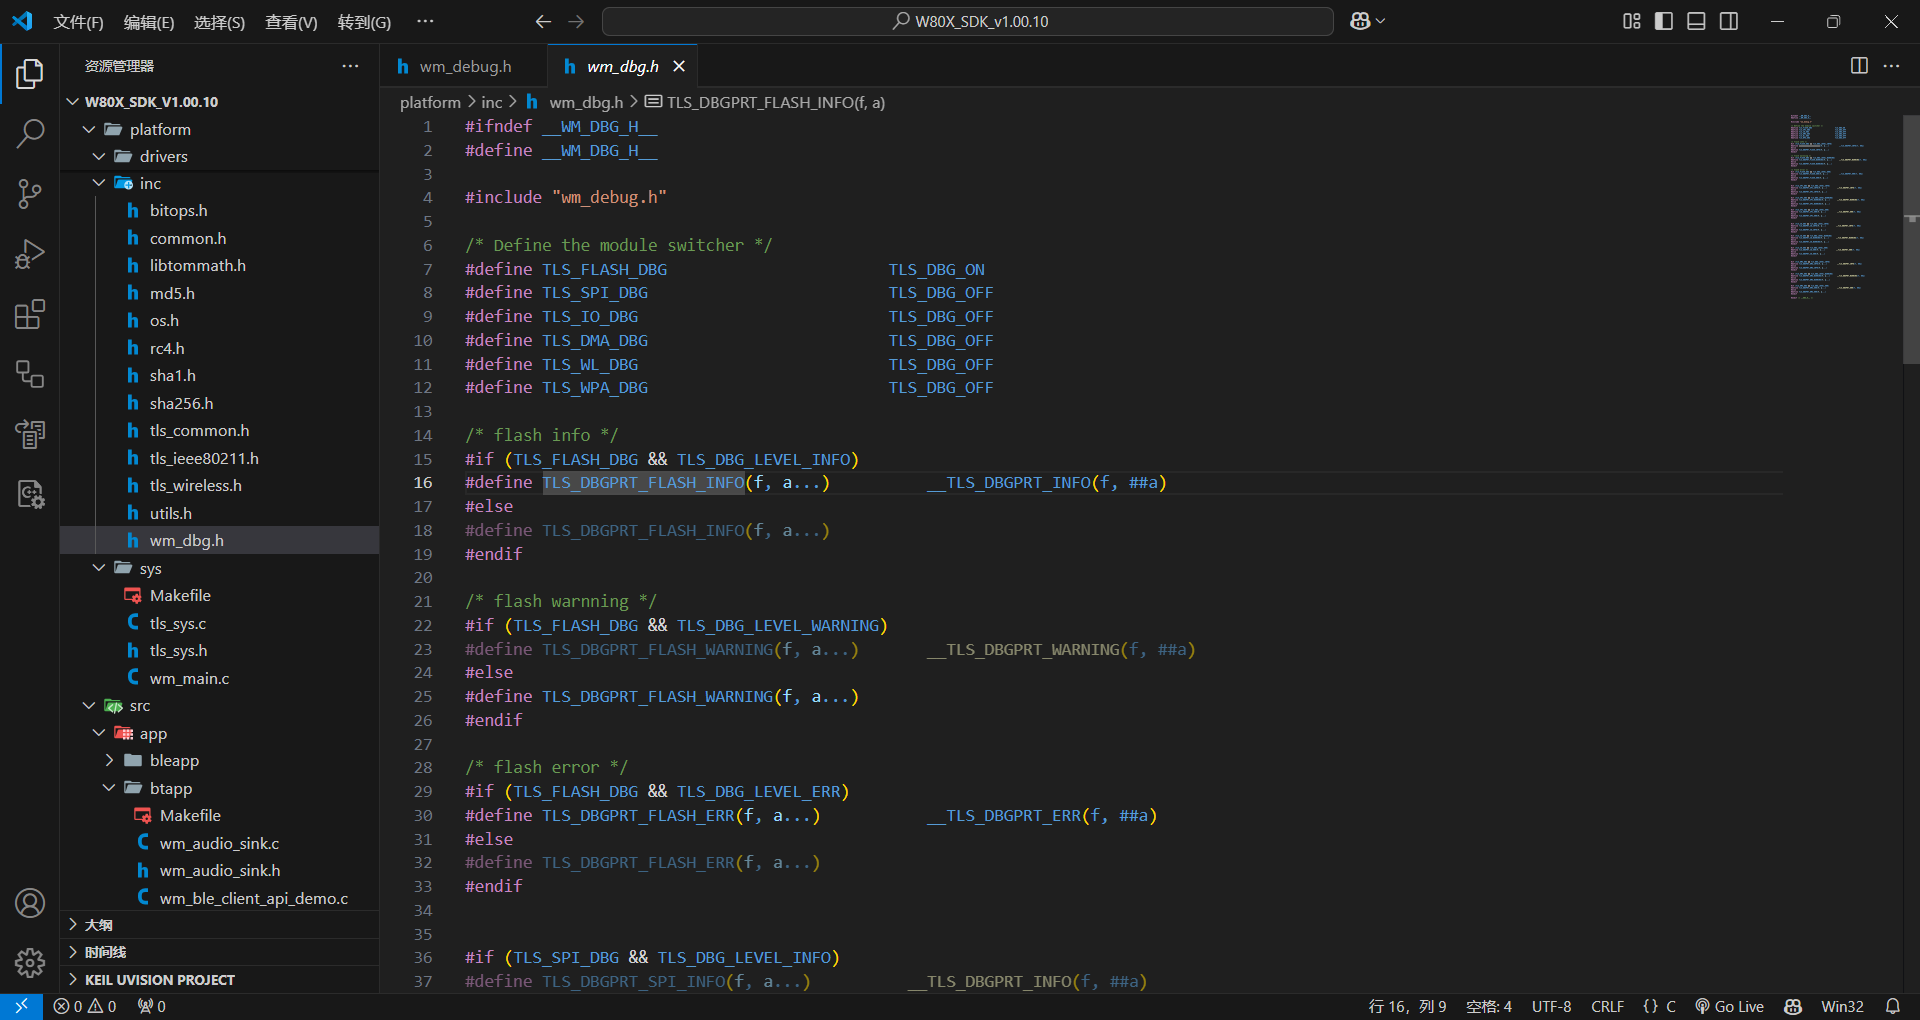Switch to the wm_debug.h tab
Viewport: 1920px width, 1020px height.
[463, 66]
